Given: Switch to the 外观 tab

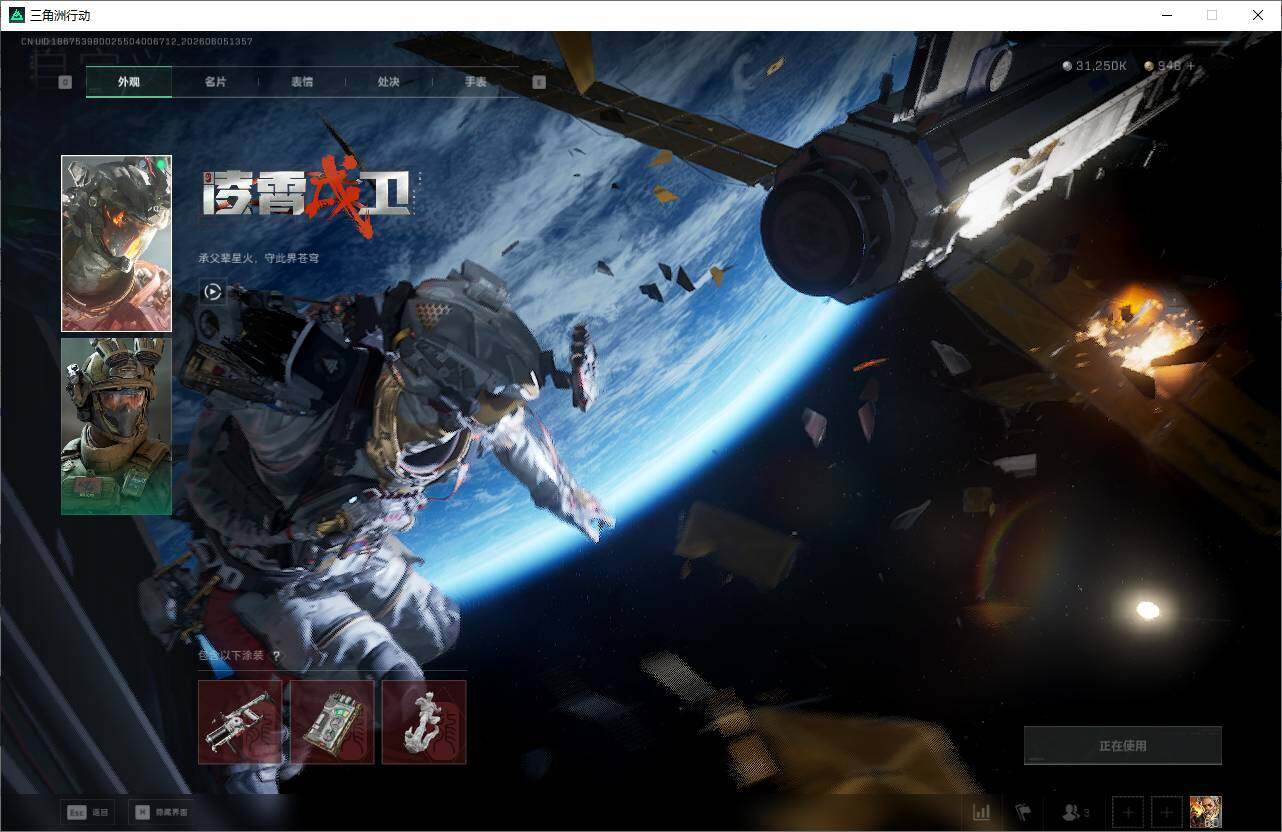Looking at the screenshot, I should pos(129,82).
